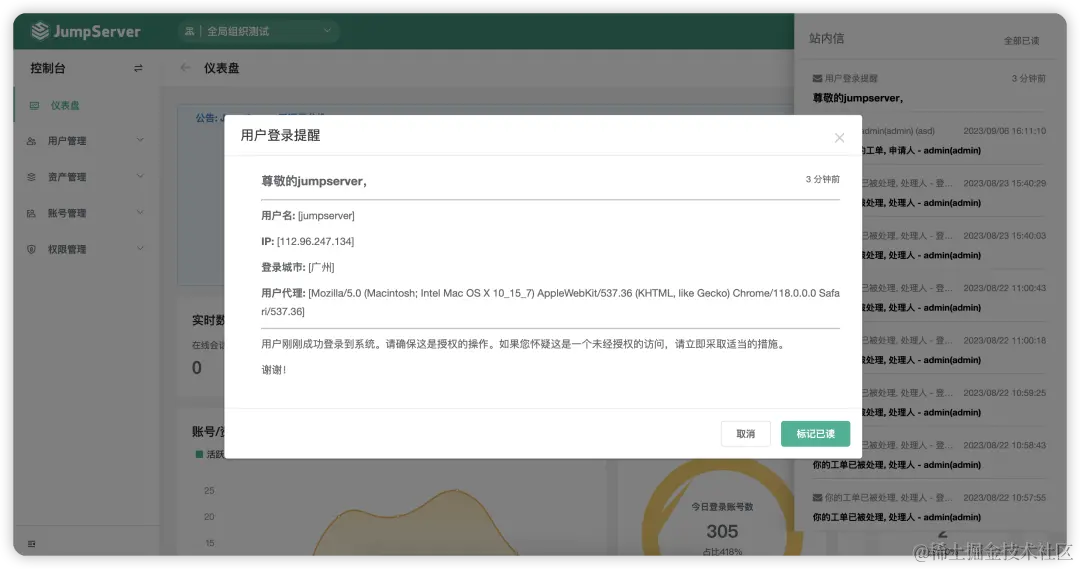Open the 账号管理 menu
The width and height of the screenshot is (1080, 569).
[86, 213]
